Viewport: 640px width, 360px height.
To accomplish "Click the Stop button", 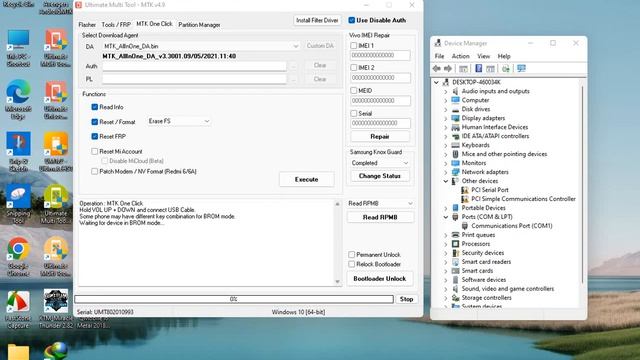I will 407,299.
